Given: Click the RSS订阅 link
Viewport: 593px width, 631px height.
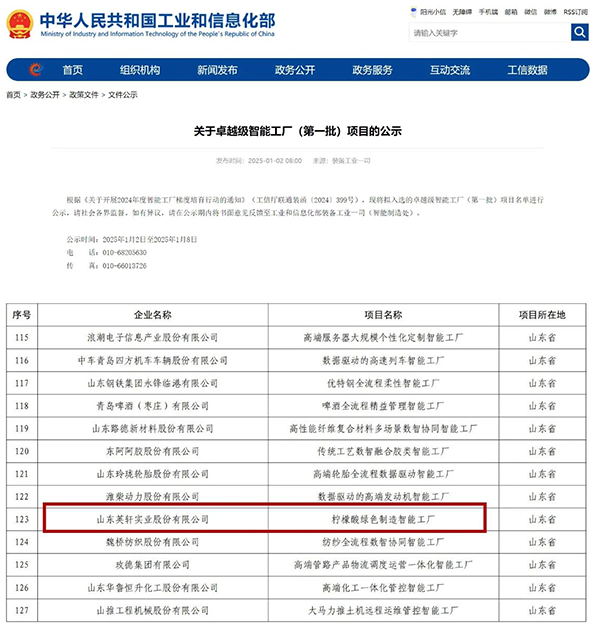Looking at the screenshot, I should pyautogui.click(x=575, y=12).
